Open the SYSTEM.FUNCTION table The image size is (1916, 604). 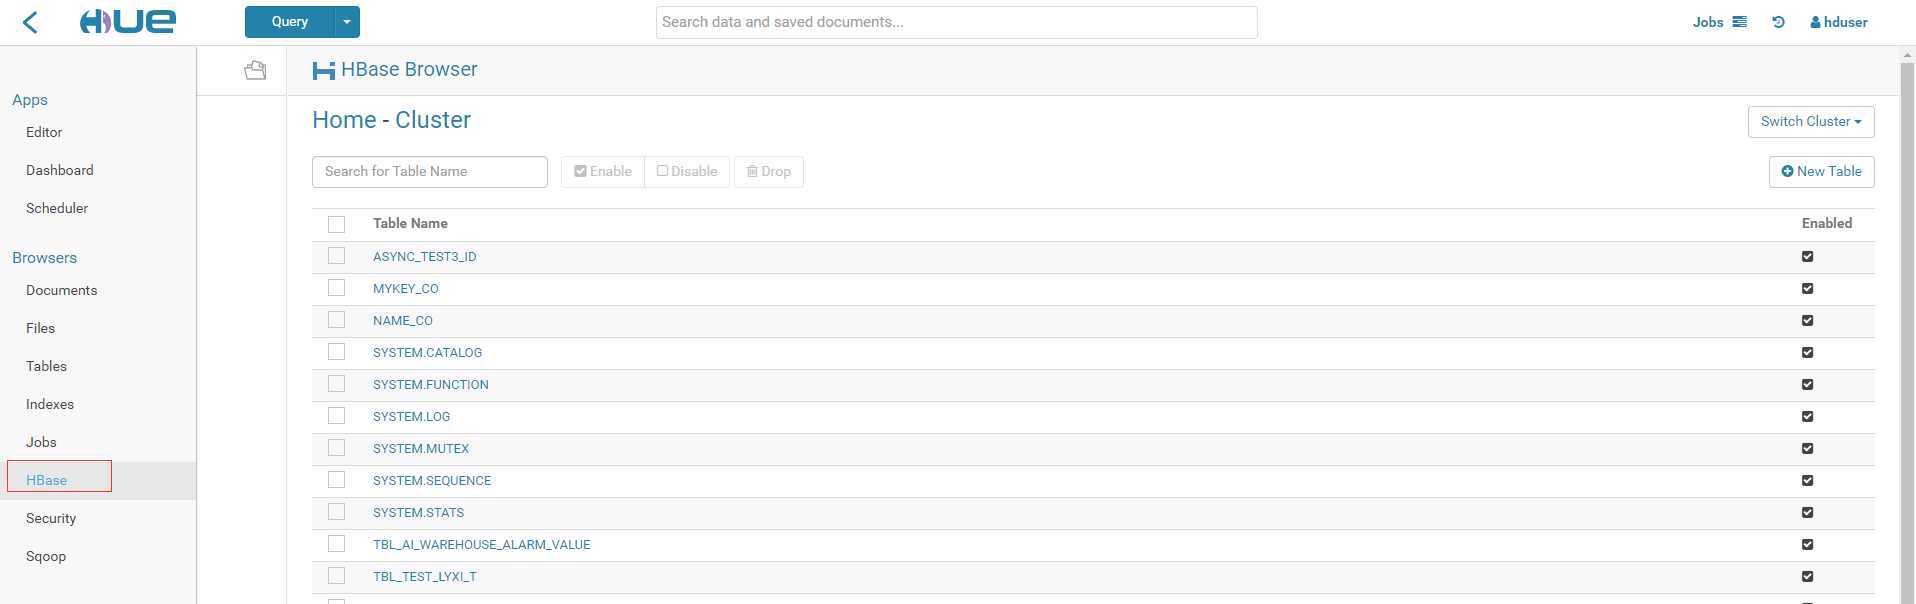430,385
